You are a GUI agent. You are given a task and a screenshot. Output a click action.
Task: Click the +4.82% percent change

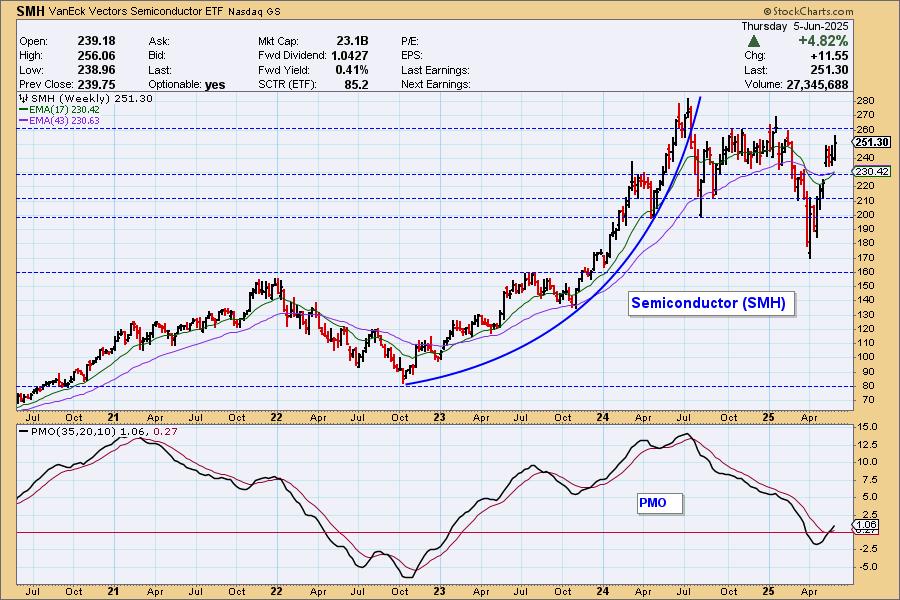pos(823,41)
